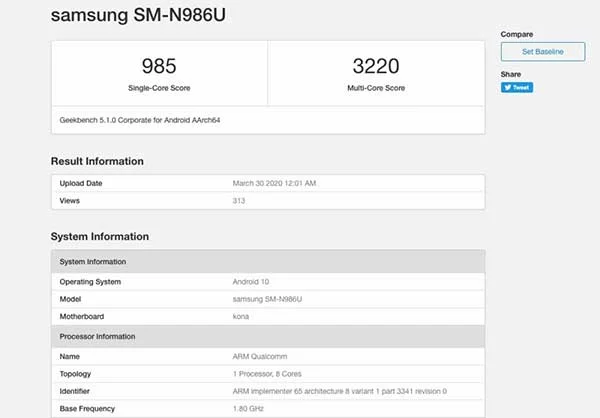Click the samsung SM-N986U model value

point(267,299)
